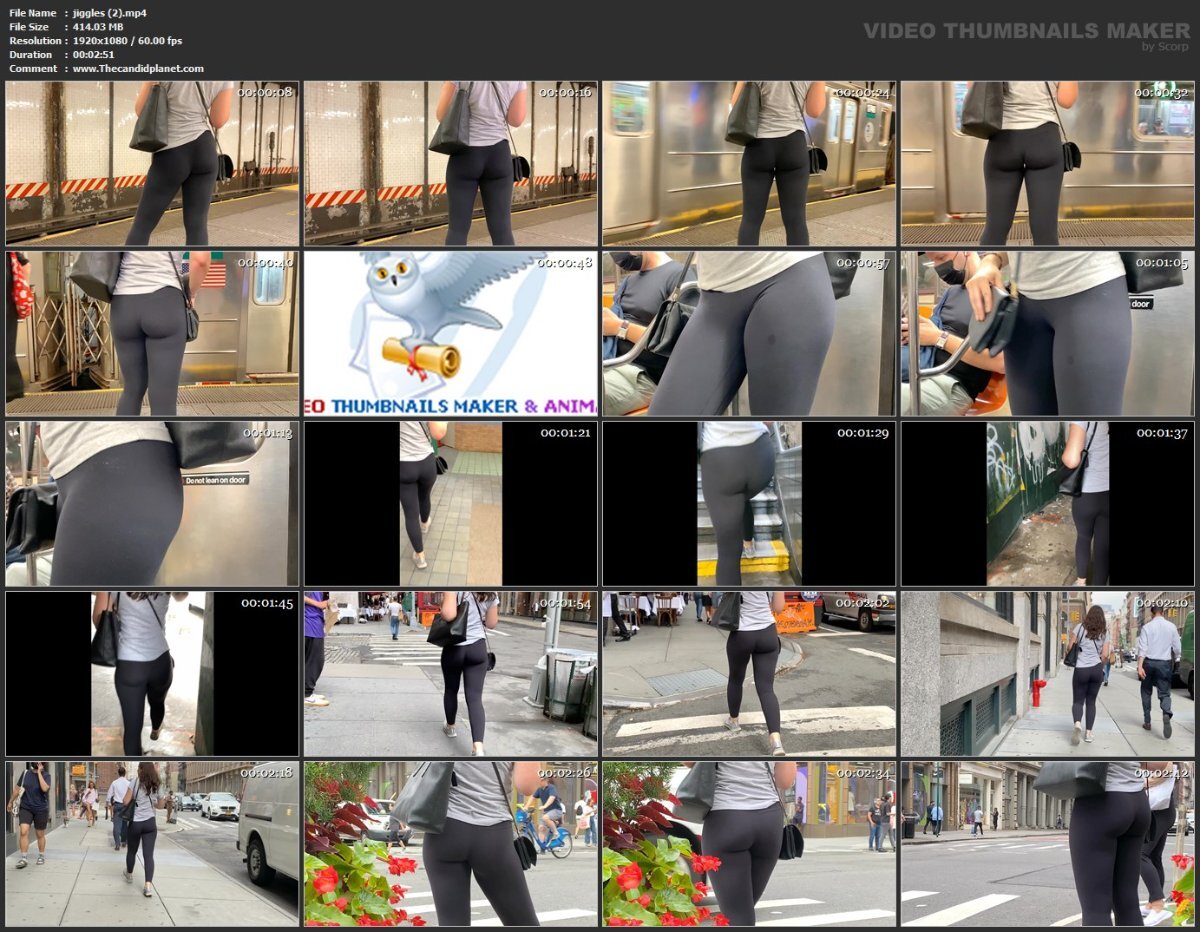Open the frame at 00:00:24
The width and height of the screenshot is (1200, 932).
pos(749,164)
